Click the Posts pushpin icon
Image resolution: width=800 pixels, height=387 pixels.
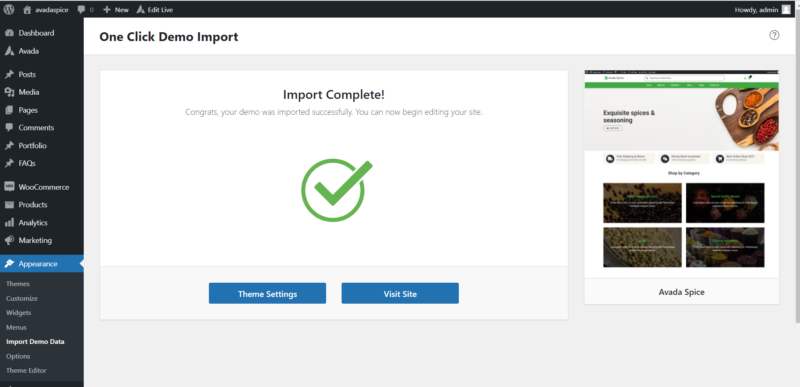coord(9,74)
